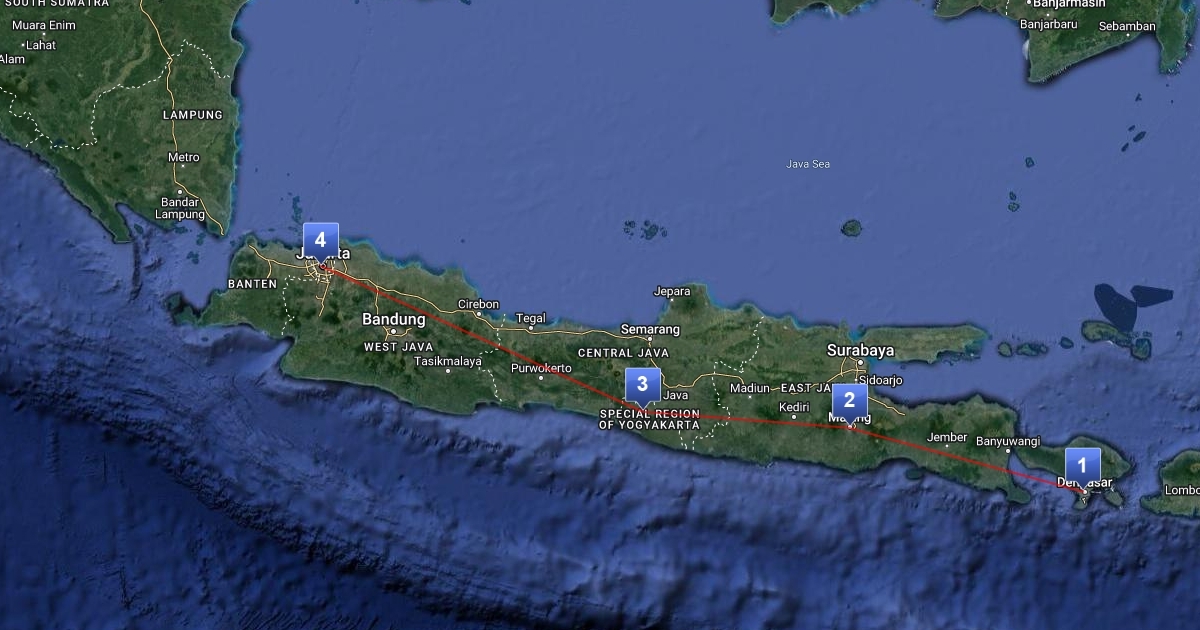Click map marker number 4 at Jakarta

pyautogui.click(x=320, y=240)
